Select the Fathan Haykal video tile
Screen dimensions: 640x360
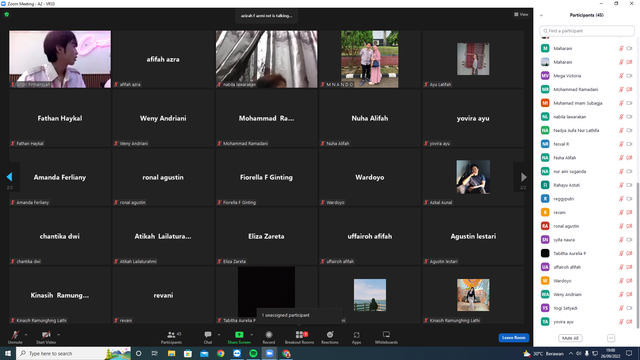pos(60,118)
